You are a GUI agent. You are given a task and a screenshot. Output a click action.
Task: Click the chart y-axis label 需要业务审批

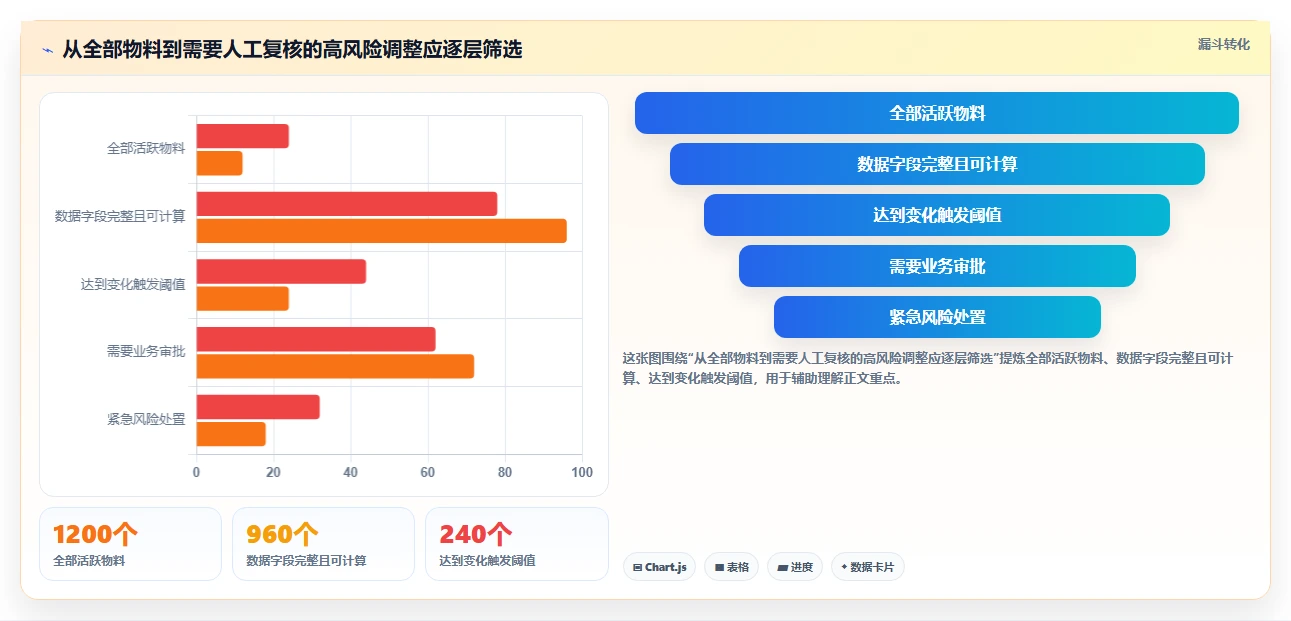(x=146, y=352)
